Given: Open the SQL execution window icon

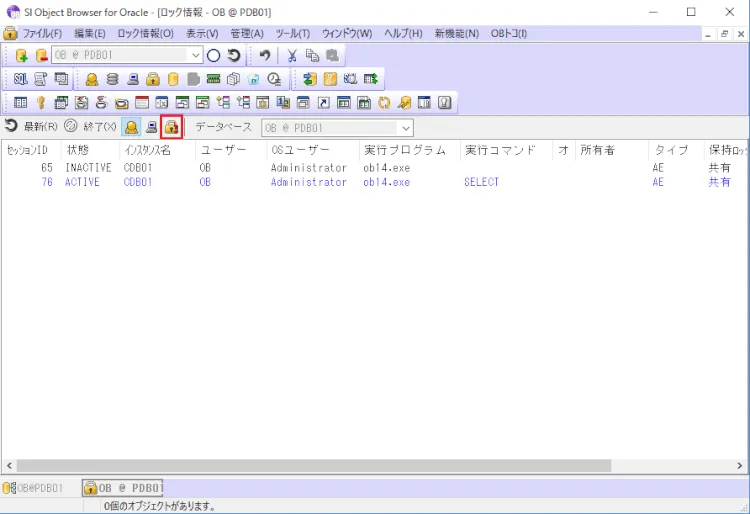Looking at the screenshot, I should click(20, 79).
